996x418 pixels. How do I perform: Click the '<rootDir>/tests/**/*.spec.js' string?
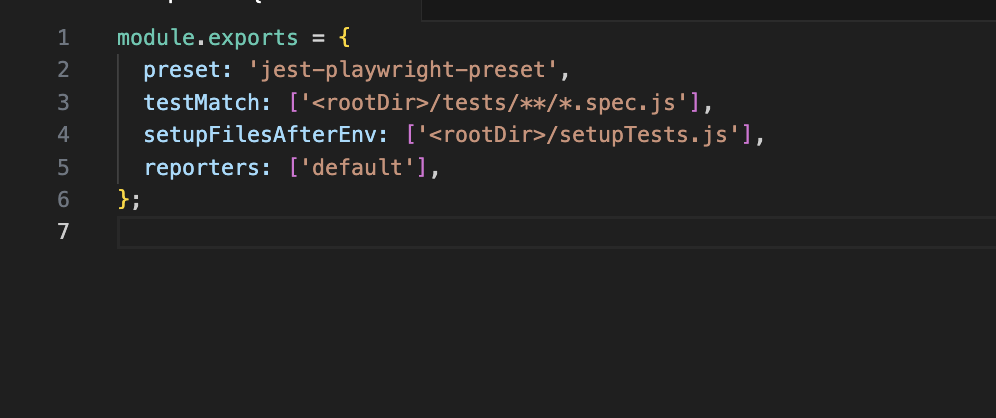(x=494, y=103)
